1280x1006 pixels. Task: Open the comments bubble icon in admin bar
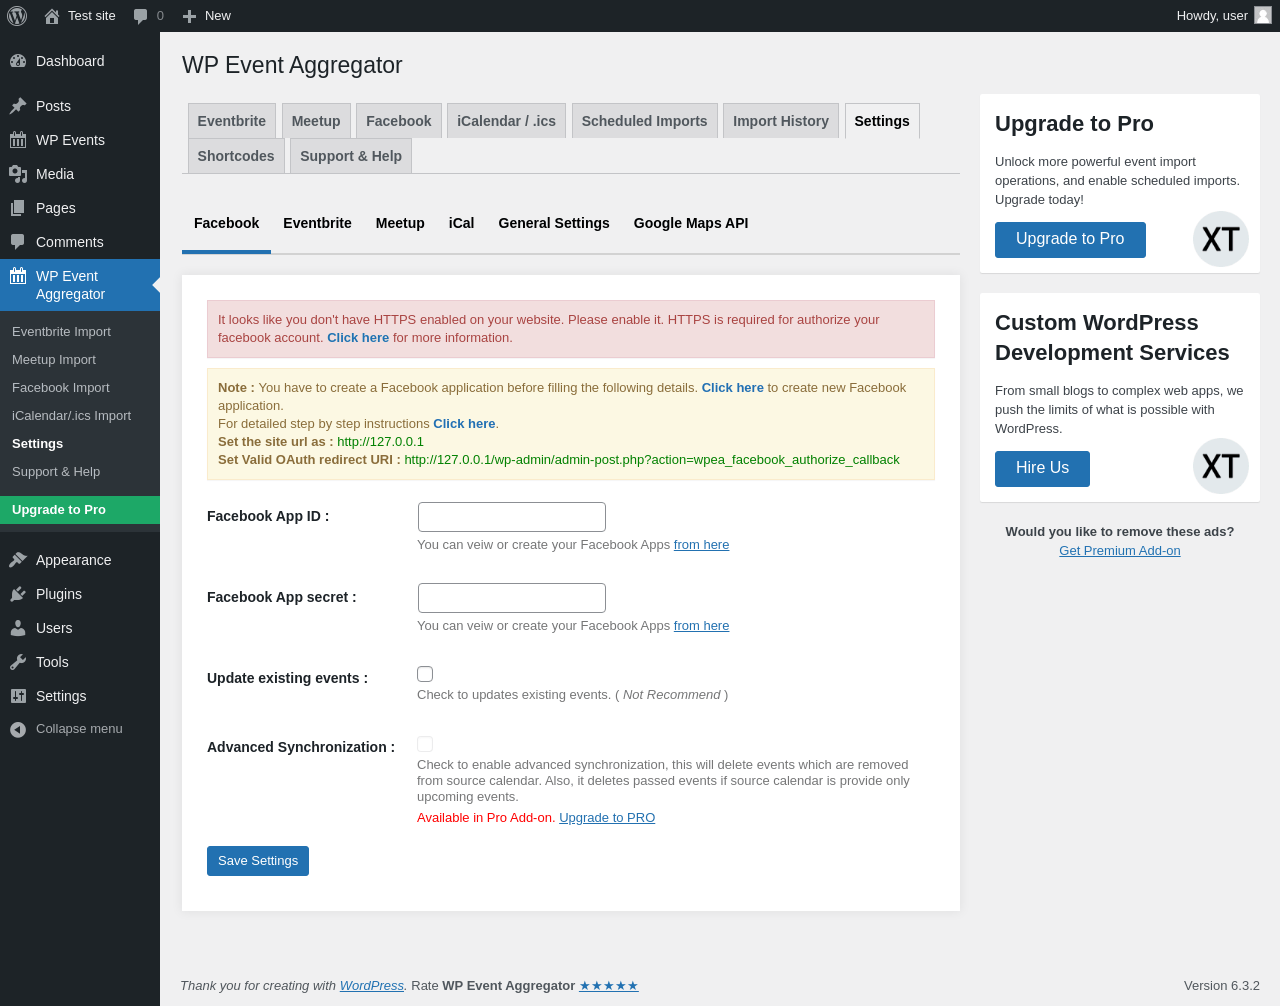(x=141, y=16)
